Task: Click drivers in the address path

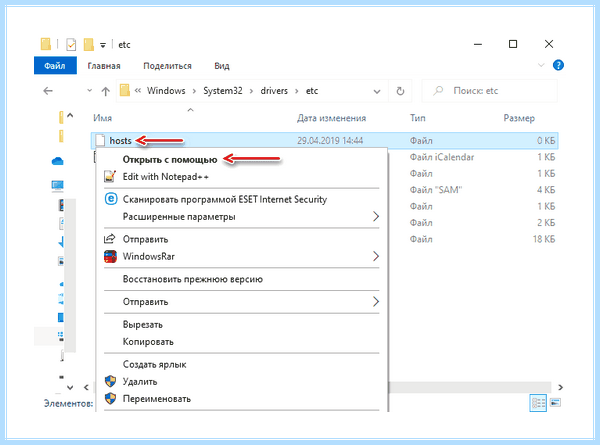Action: click(x=274, y=91)
